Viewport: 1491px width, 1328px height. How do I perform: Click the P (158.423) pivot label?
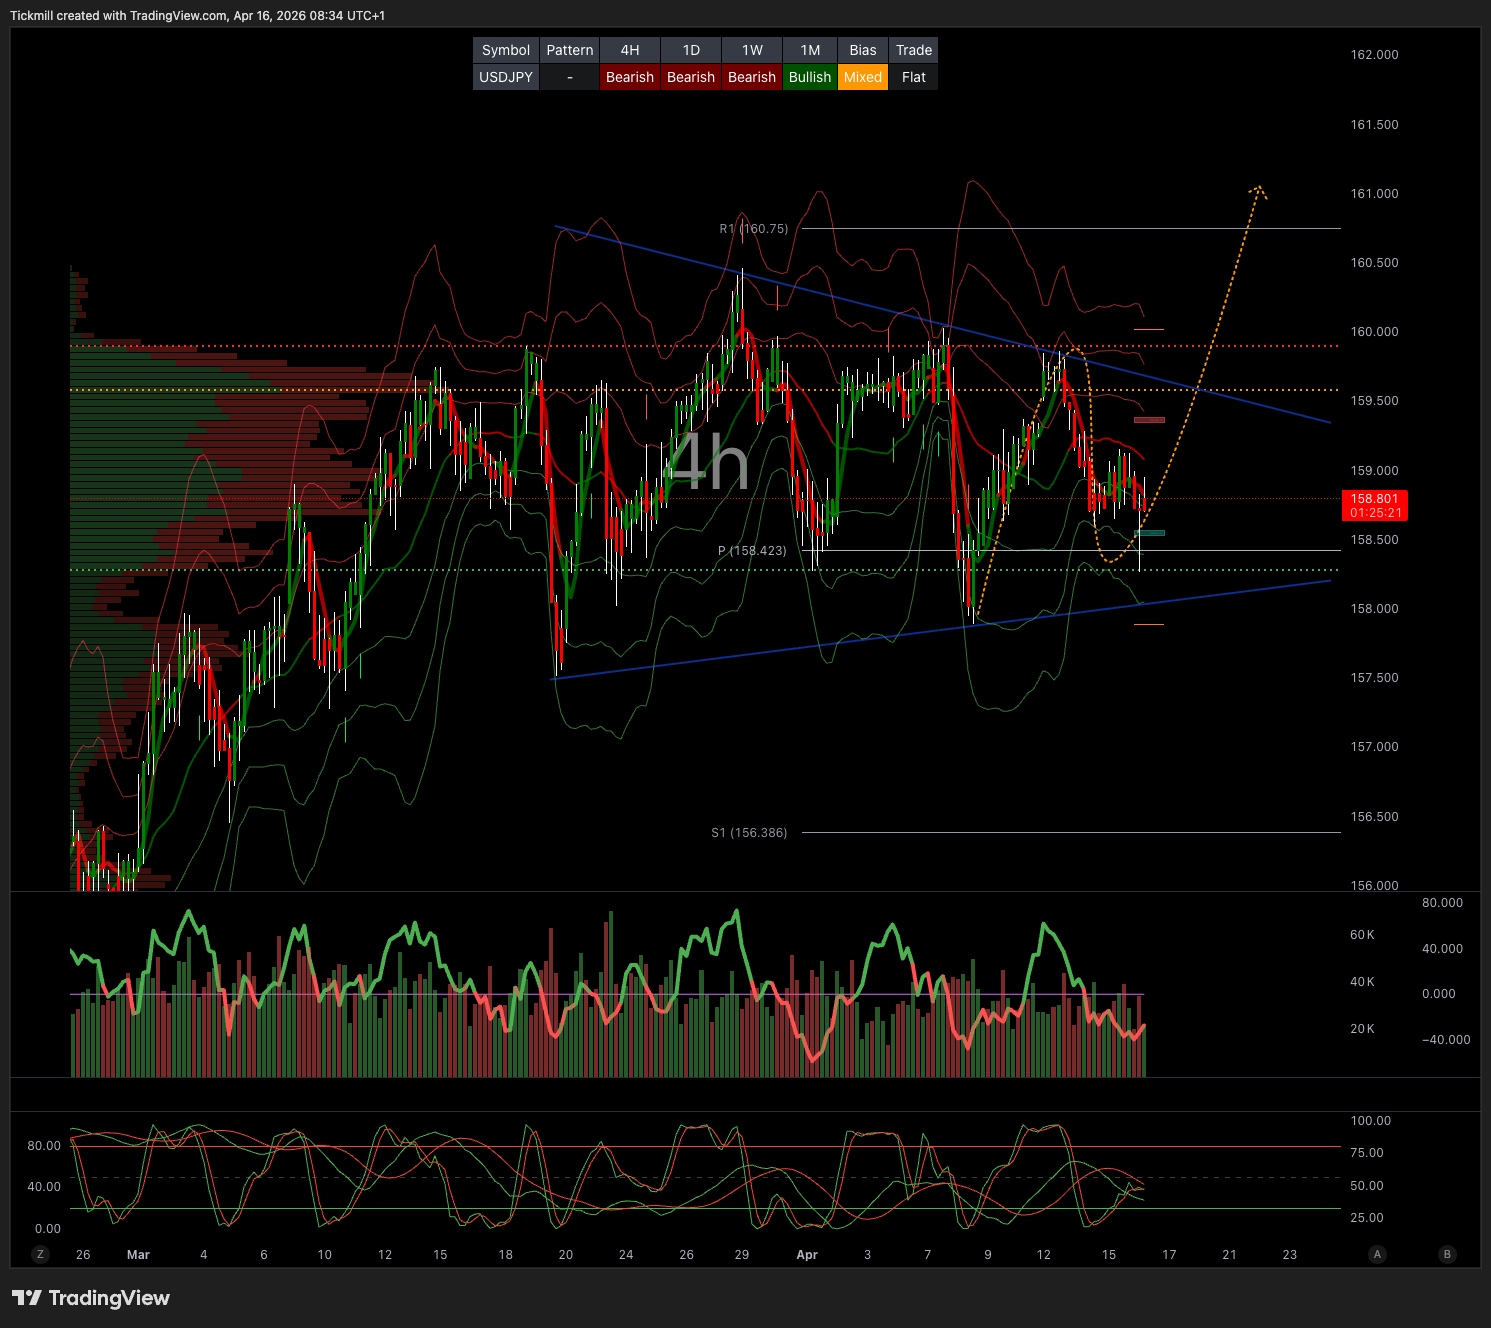[752, 551]
